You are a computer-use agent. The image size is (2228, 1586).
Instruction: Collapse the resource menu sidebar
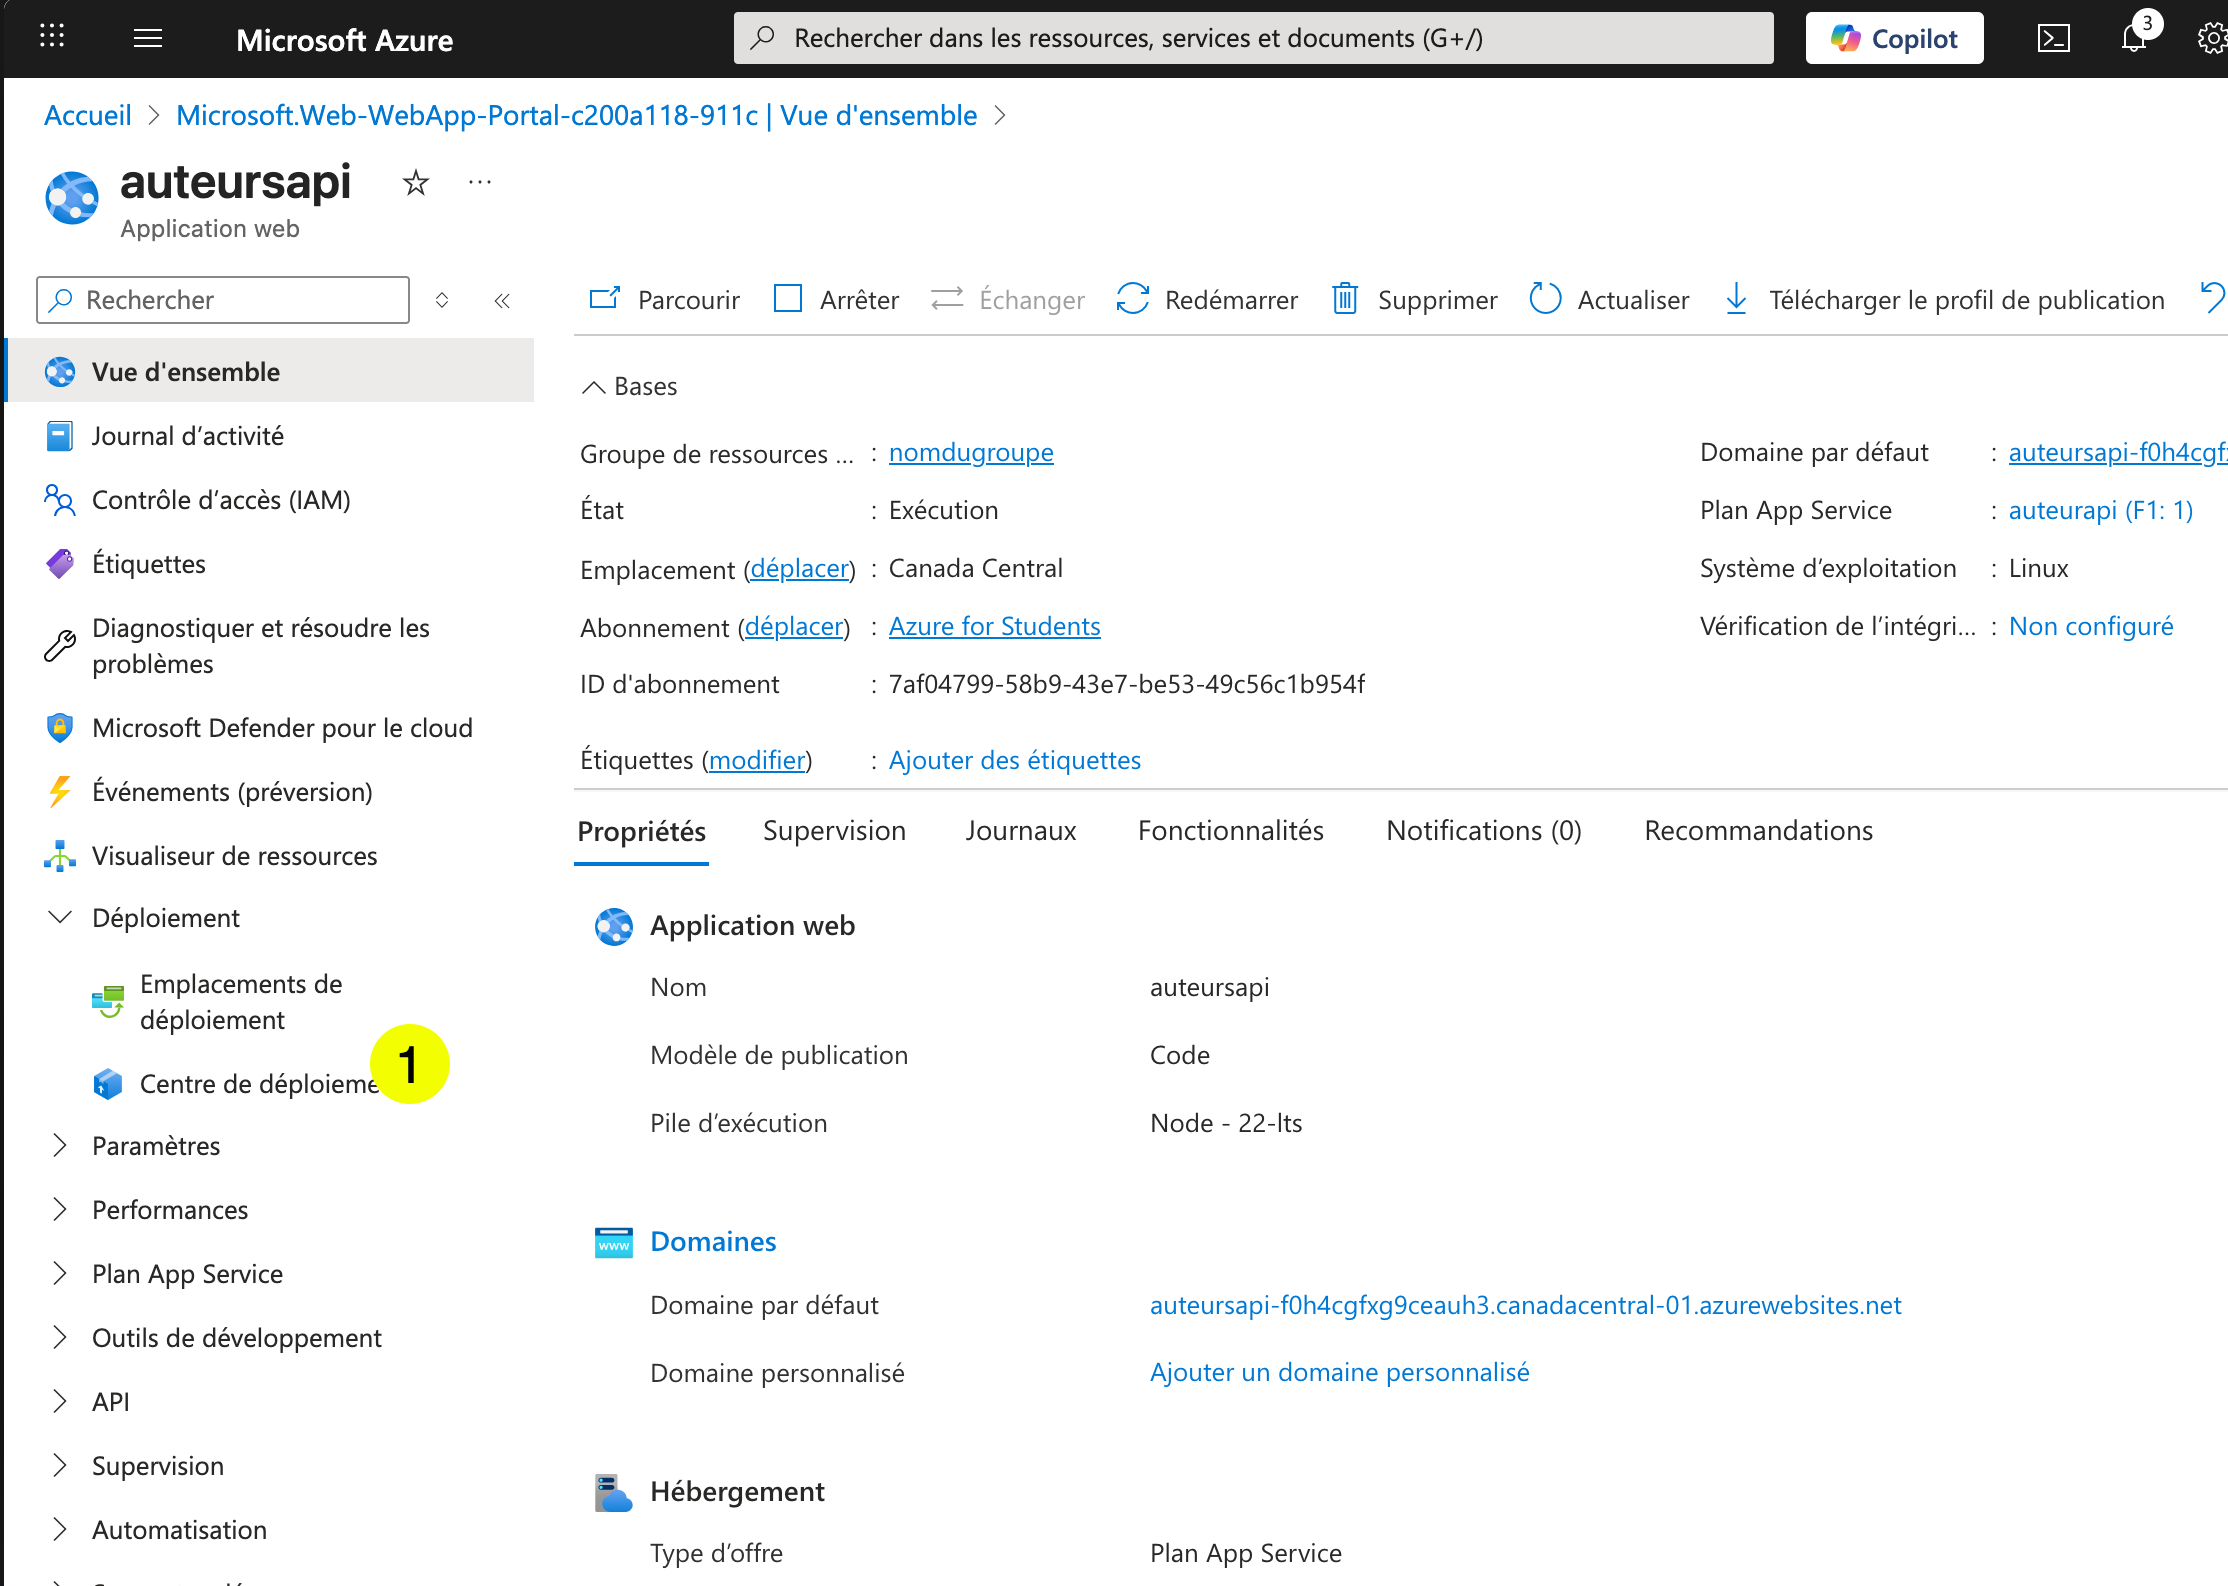coord(502,300)
